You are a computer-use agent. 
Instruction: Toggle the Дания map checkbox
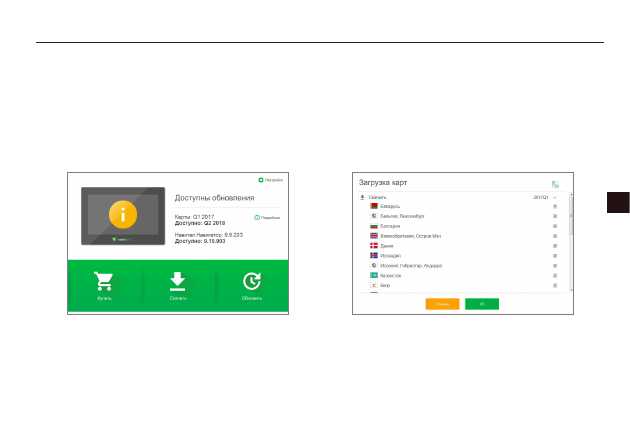555,246
